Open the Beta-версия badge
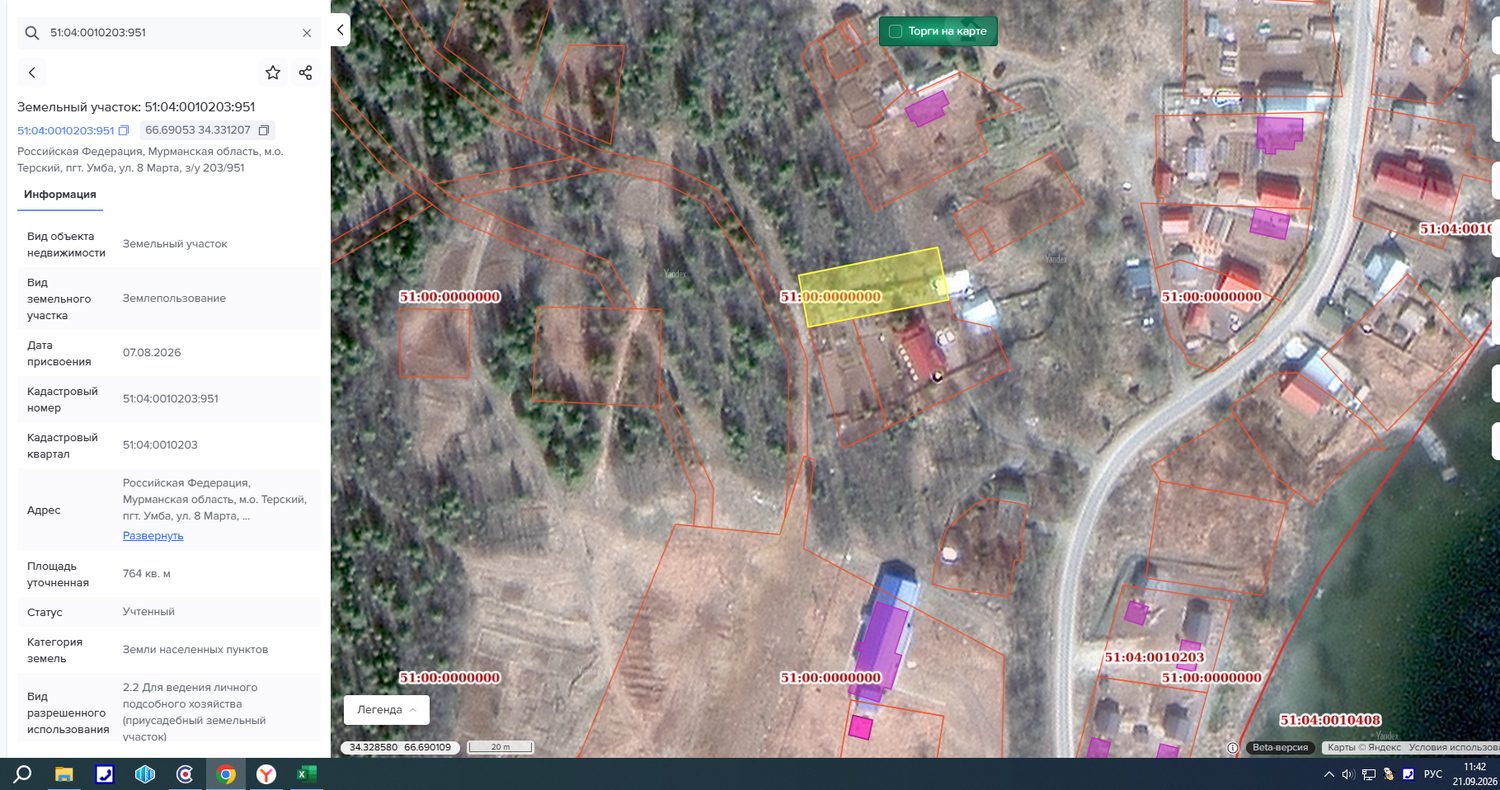The height and width of the screenshot is (790, 1500). tap(1281, 748)
